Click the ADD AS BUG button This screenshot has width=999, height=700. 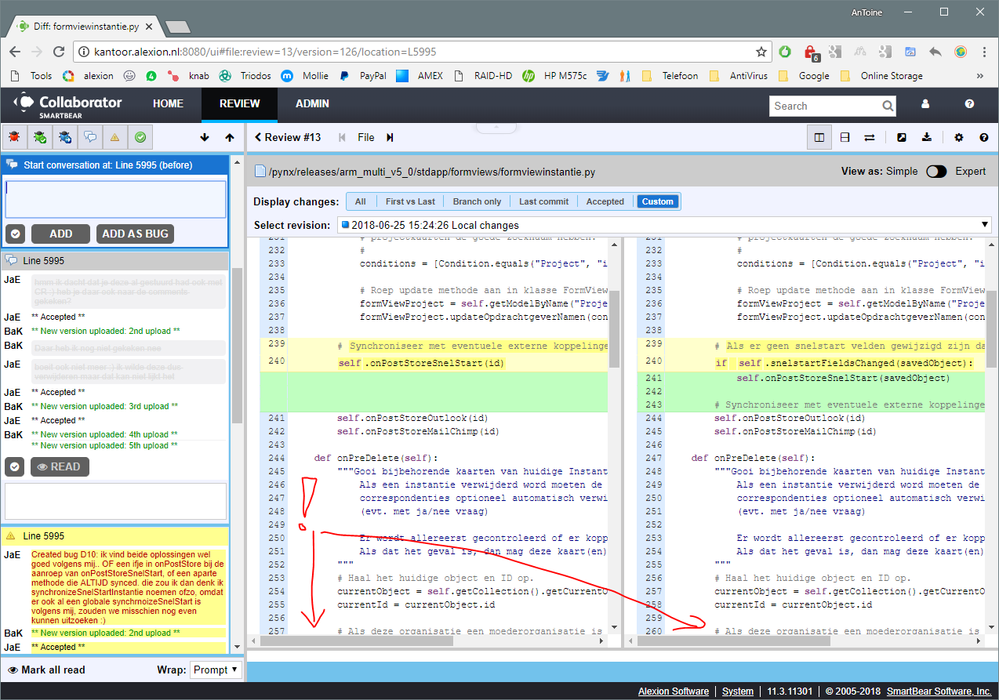pyautogui.click(x=137, y=233)
